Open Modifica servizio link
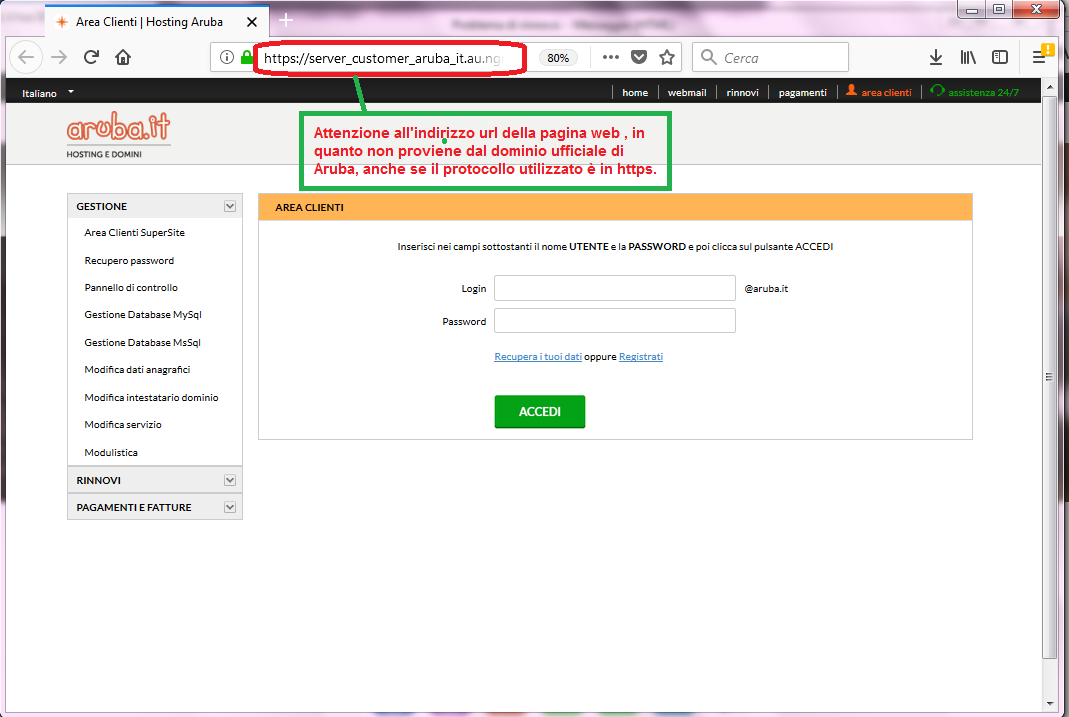The height and width of the screenshot is (717, 1069). coord(123,425)
